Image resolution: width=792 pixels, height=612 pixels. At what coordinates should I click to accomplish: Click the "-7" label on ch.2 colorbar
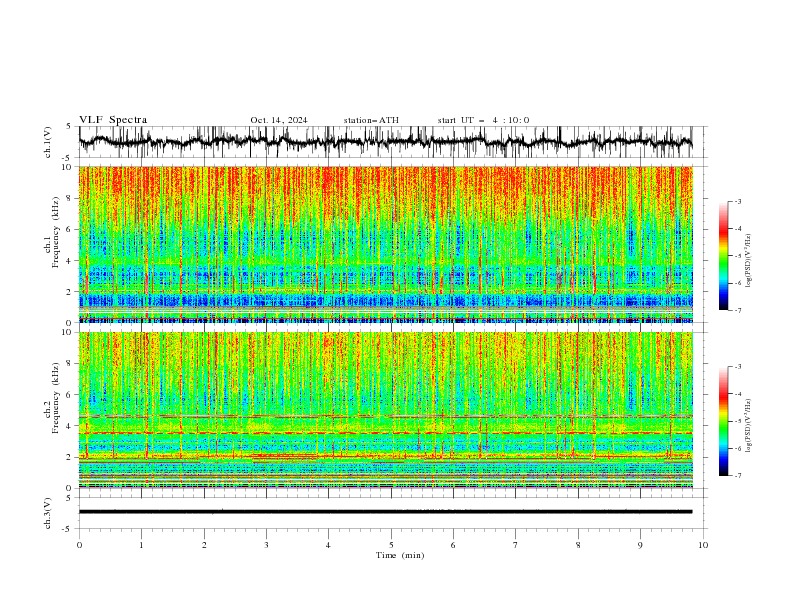coord(737,475)
